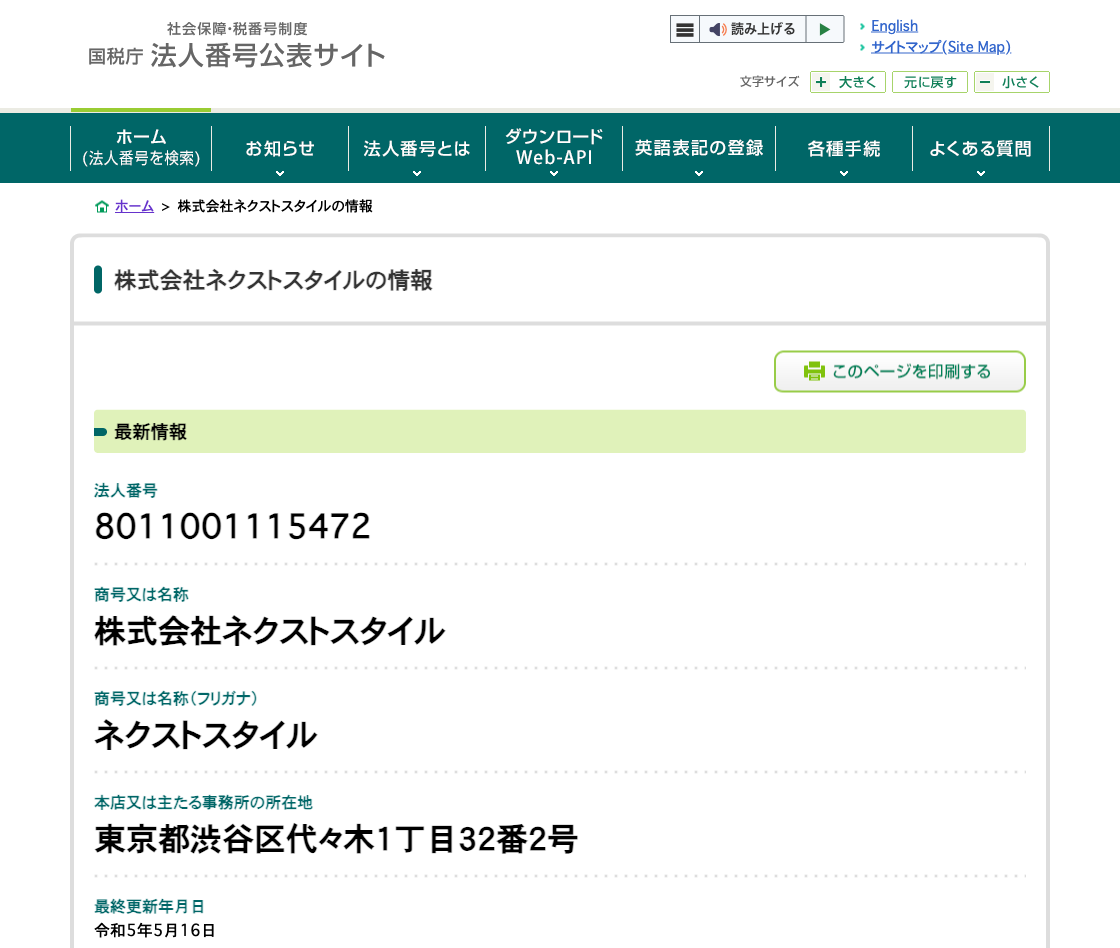The width and height of the screenshot is (1120, 948).
Task: Expand chevron under 法人番号とは
Action: tap(417, 174)
